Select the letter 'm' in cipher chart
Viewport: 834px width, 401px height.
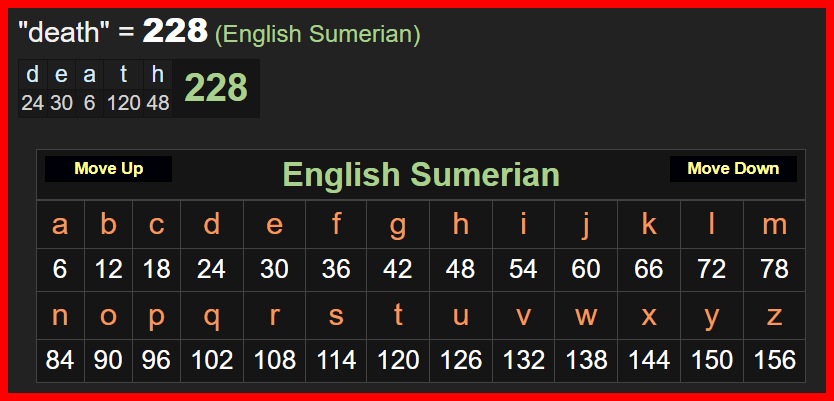tap(774, 224)
